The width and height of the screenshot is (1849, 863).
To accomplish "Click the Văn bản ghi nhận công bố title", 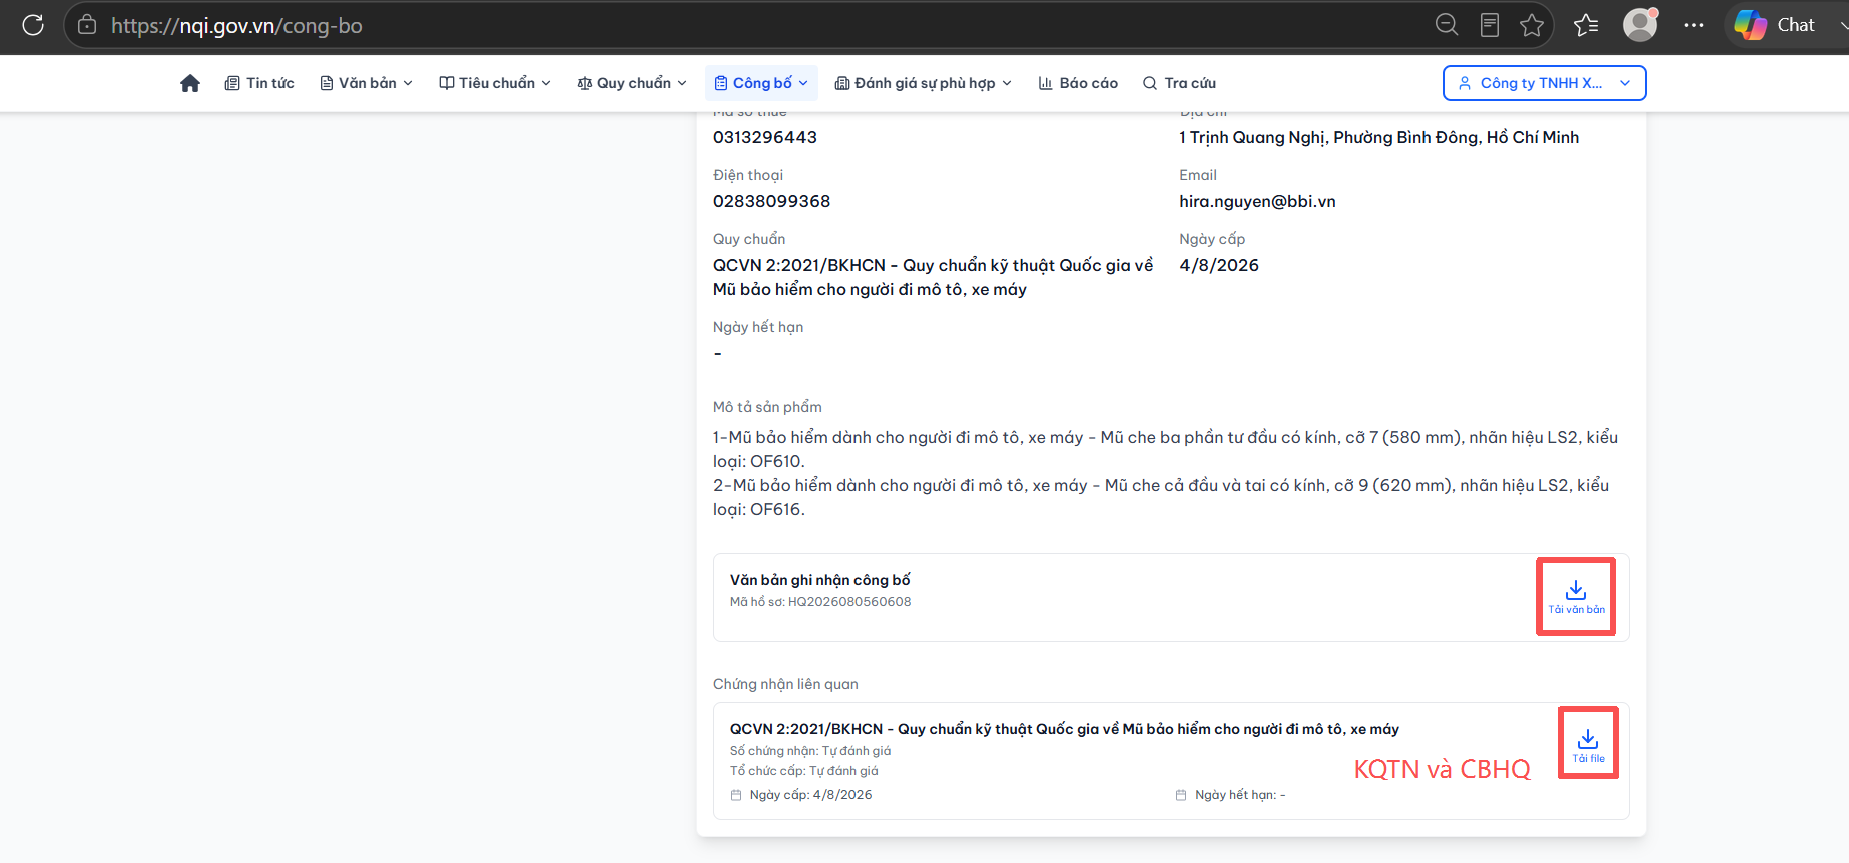I will [x=820, y=580].
